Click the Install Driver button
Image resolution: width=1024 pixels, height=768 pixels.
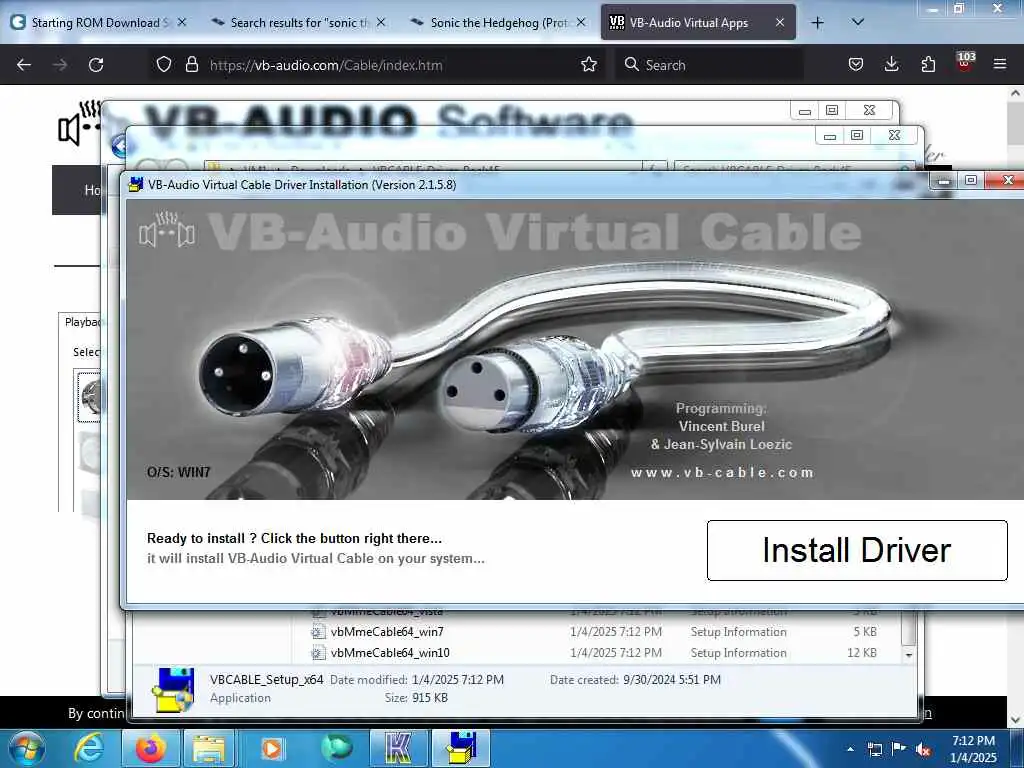click(857, 550)
